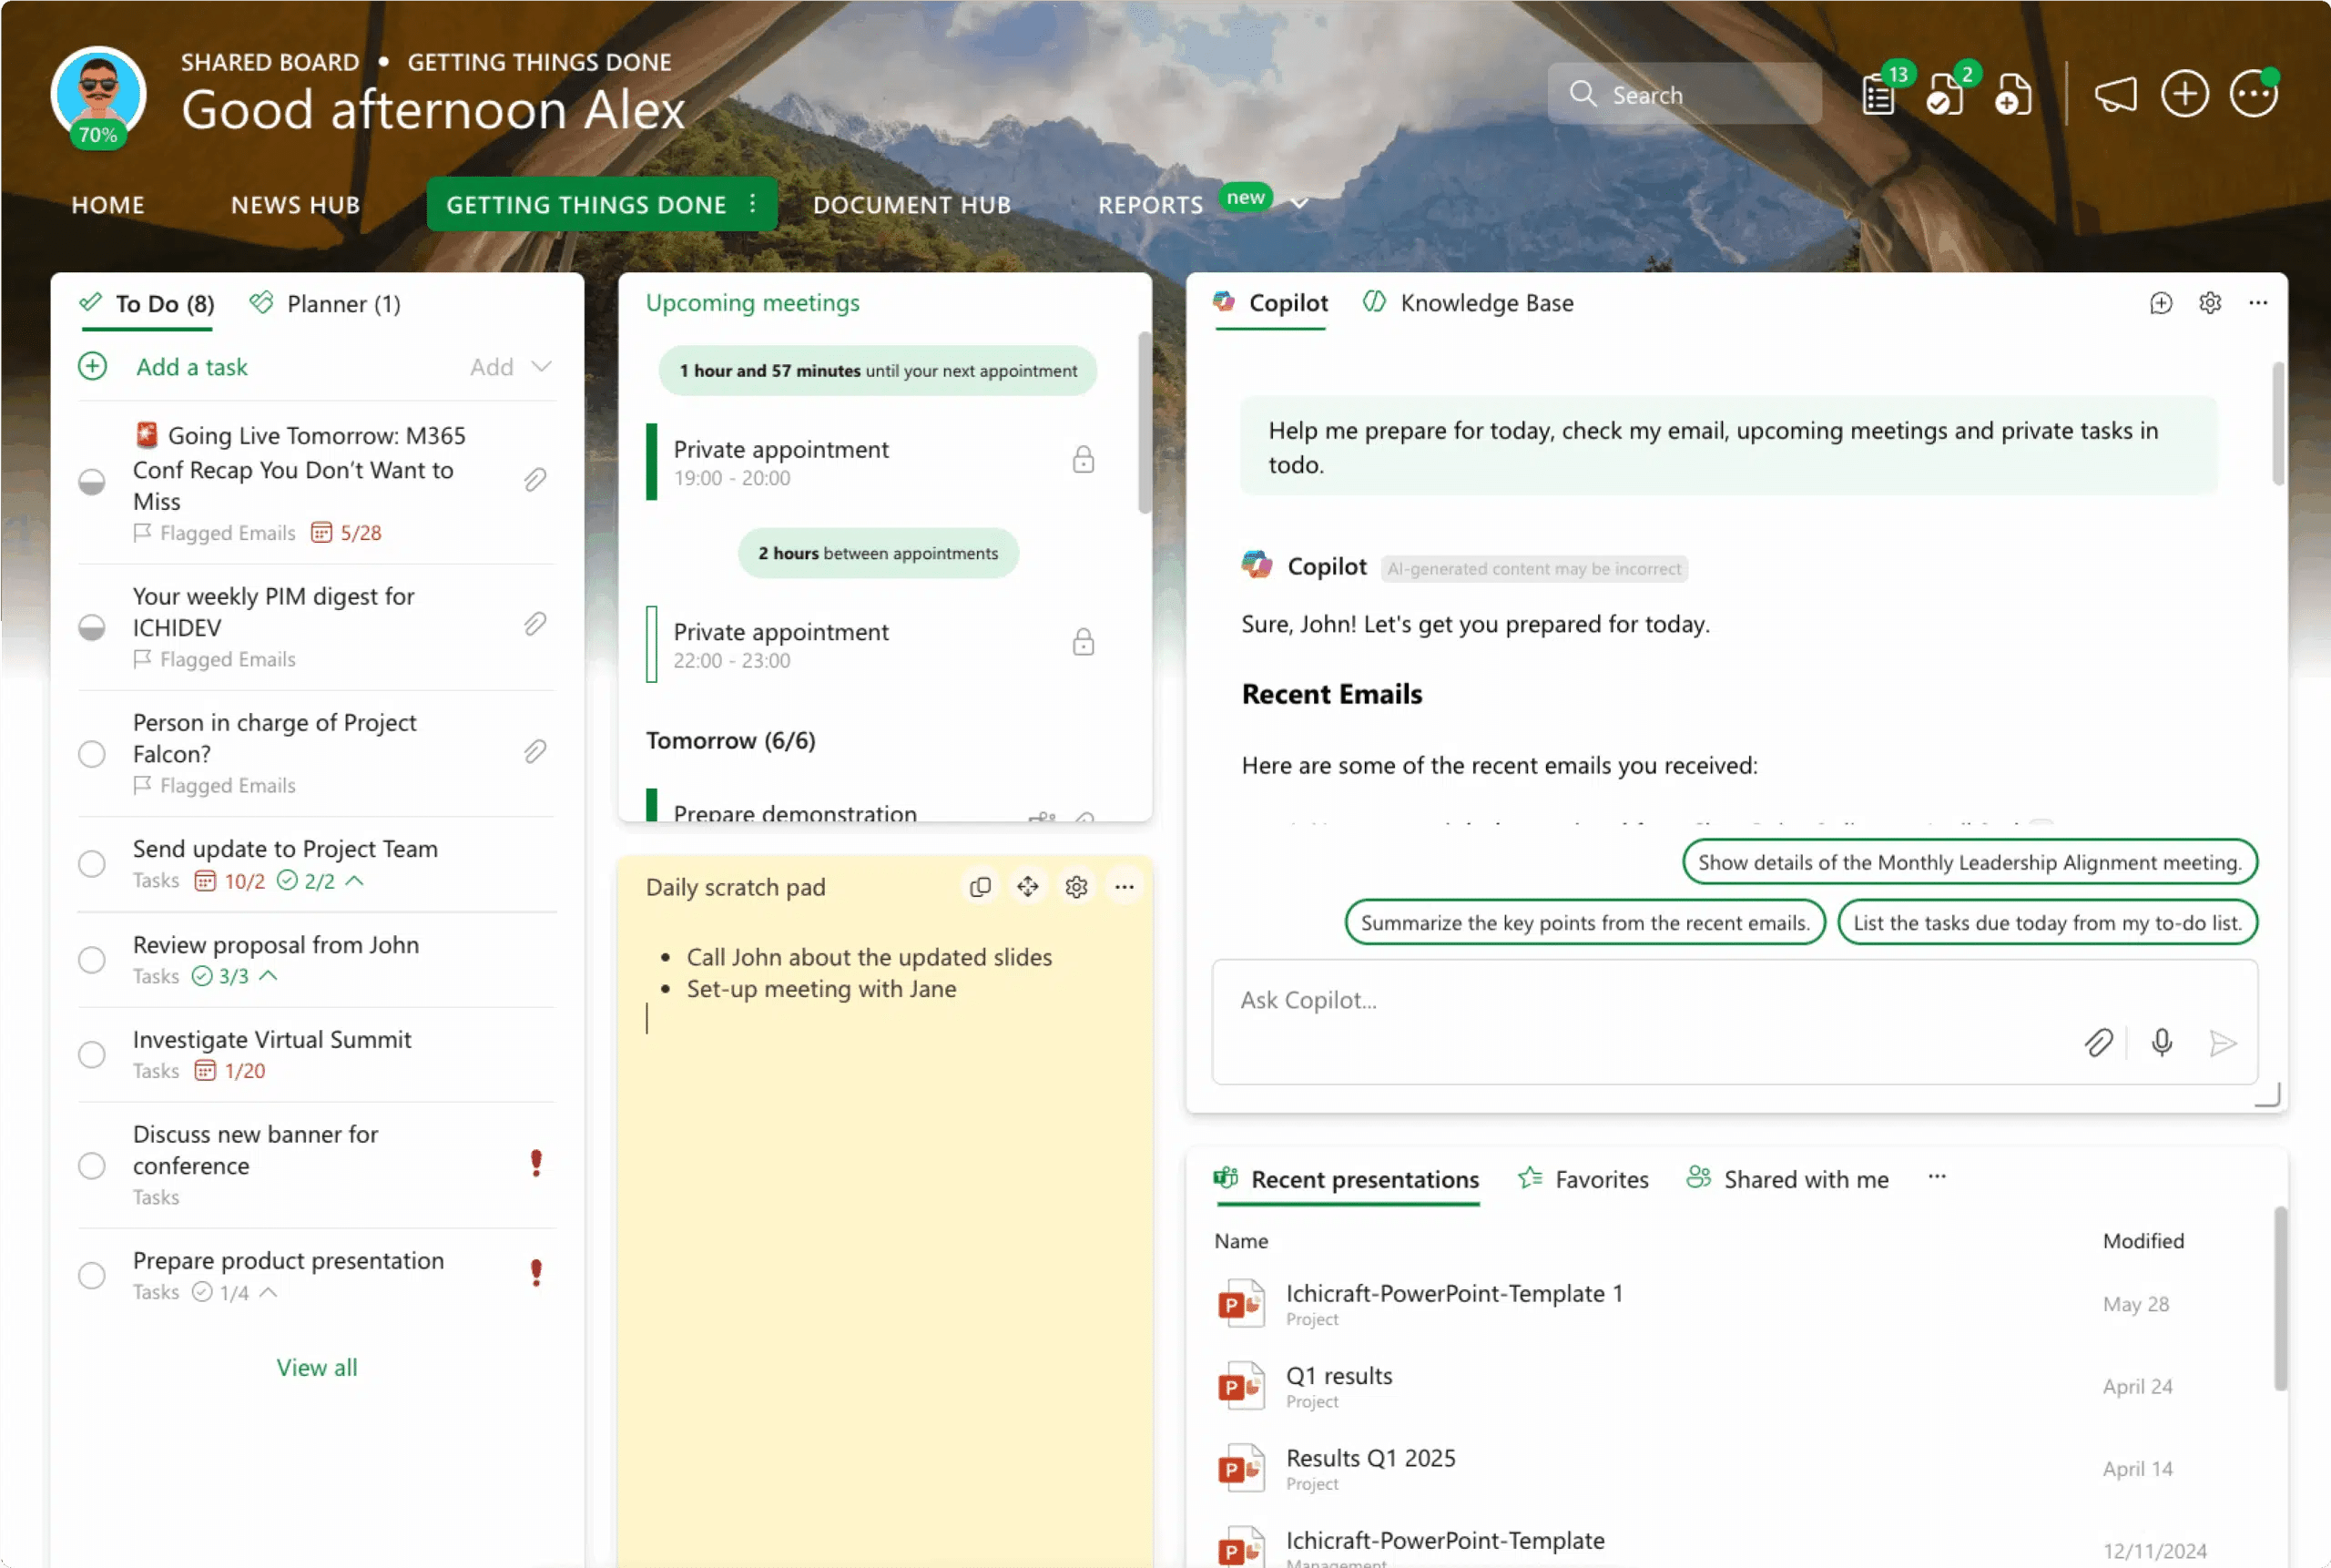Activate the Copilot microphone input
Viewport: 2331px width, 1568px height.
2162,1043
